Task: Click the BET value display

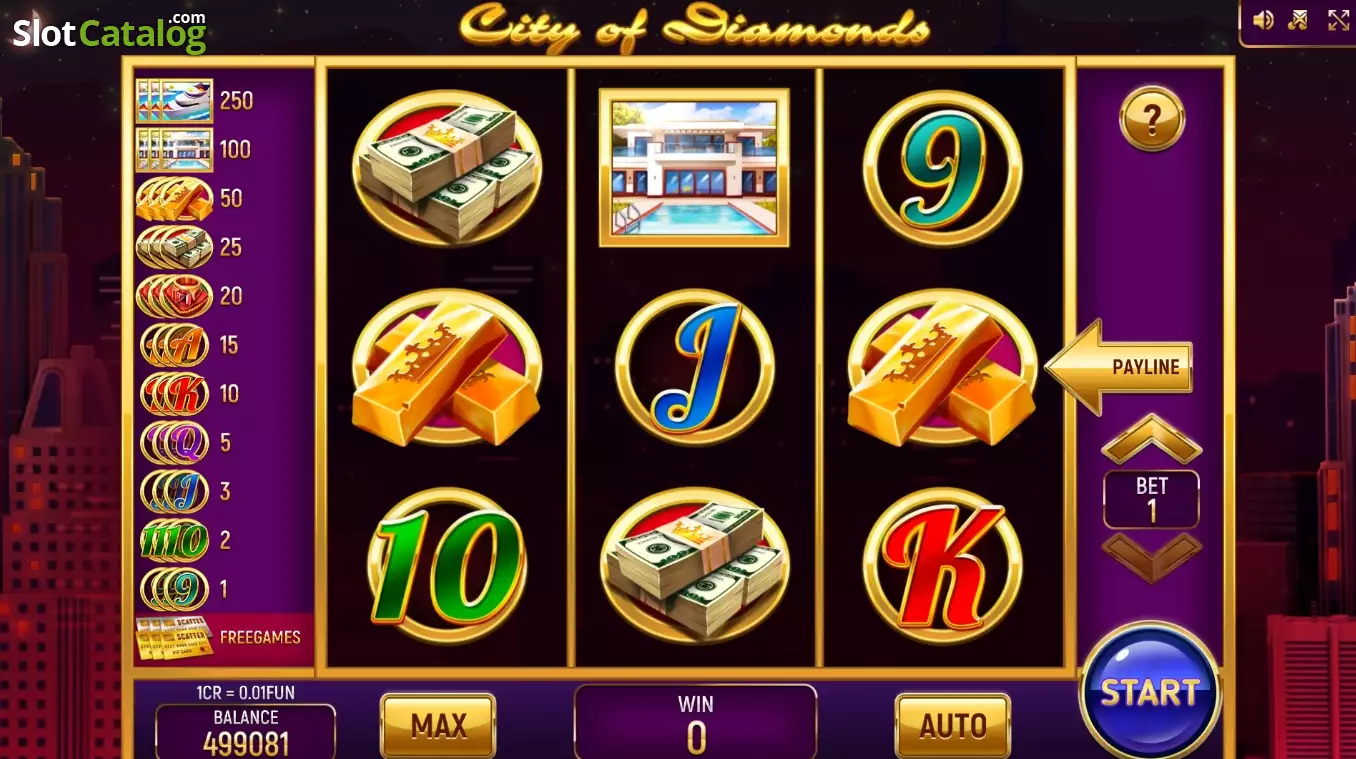Action: pyautogui.click(x=1151, y=499)
